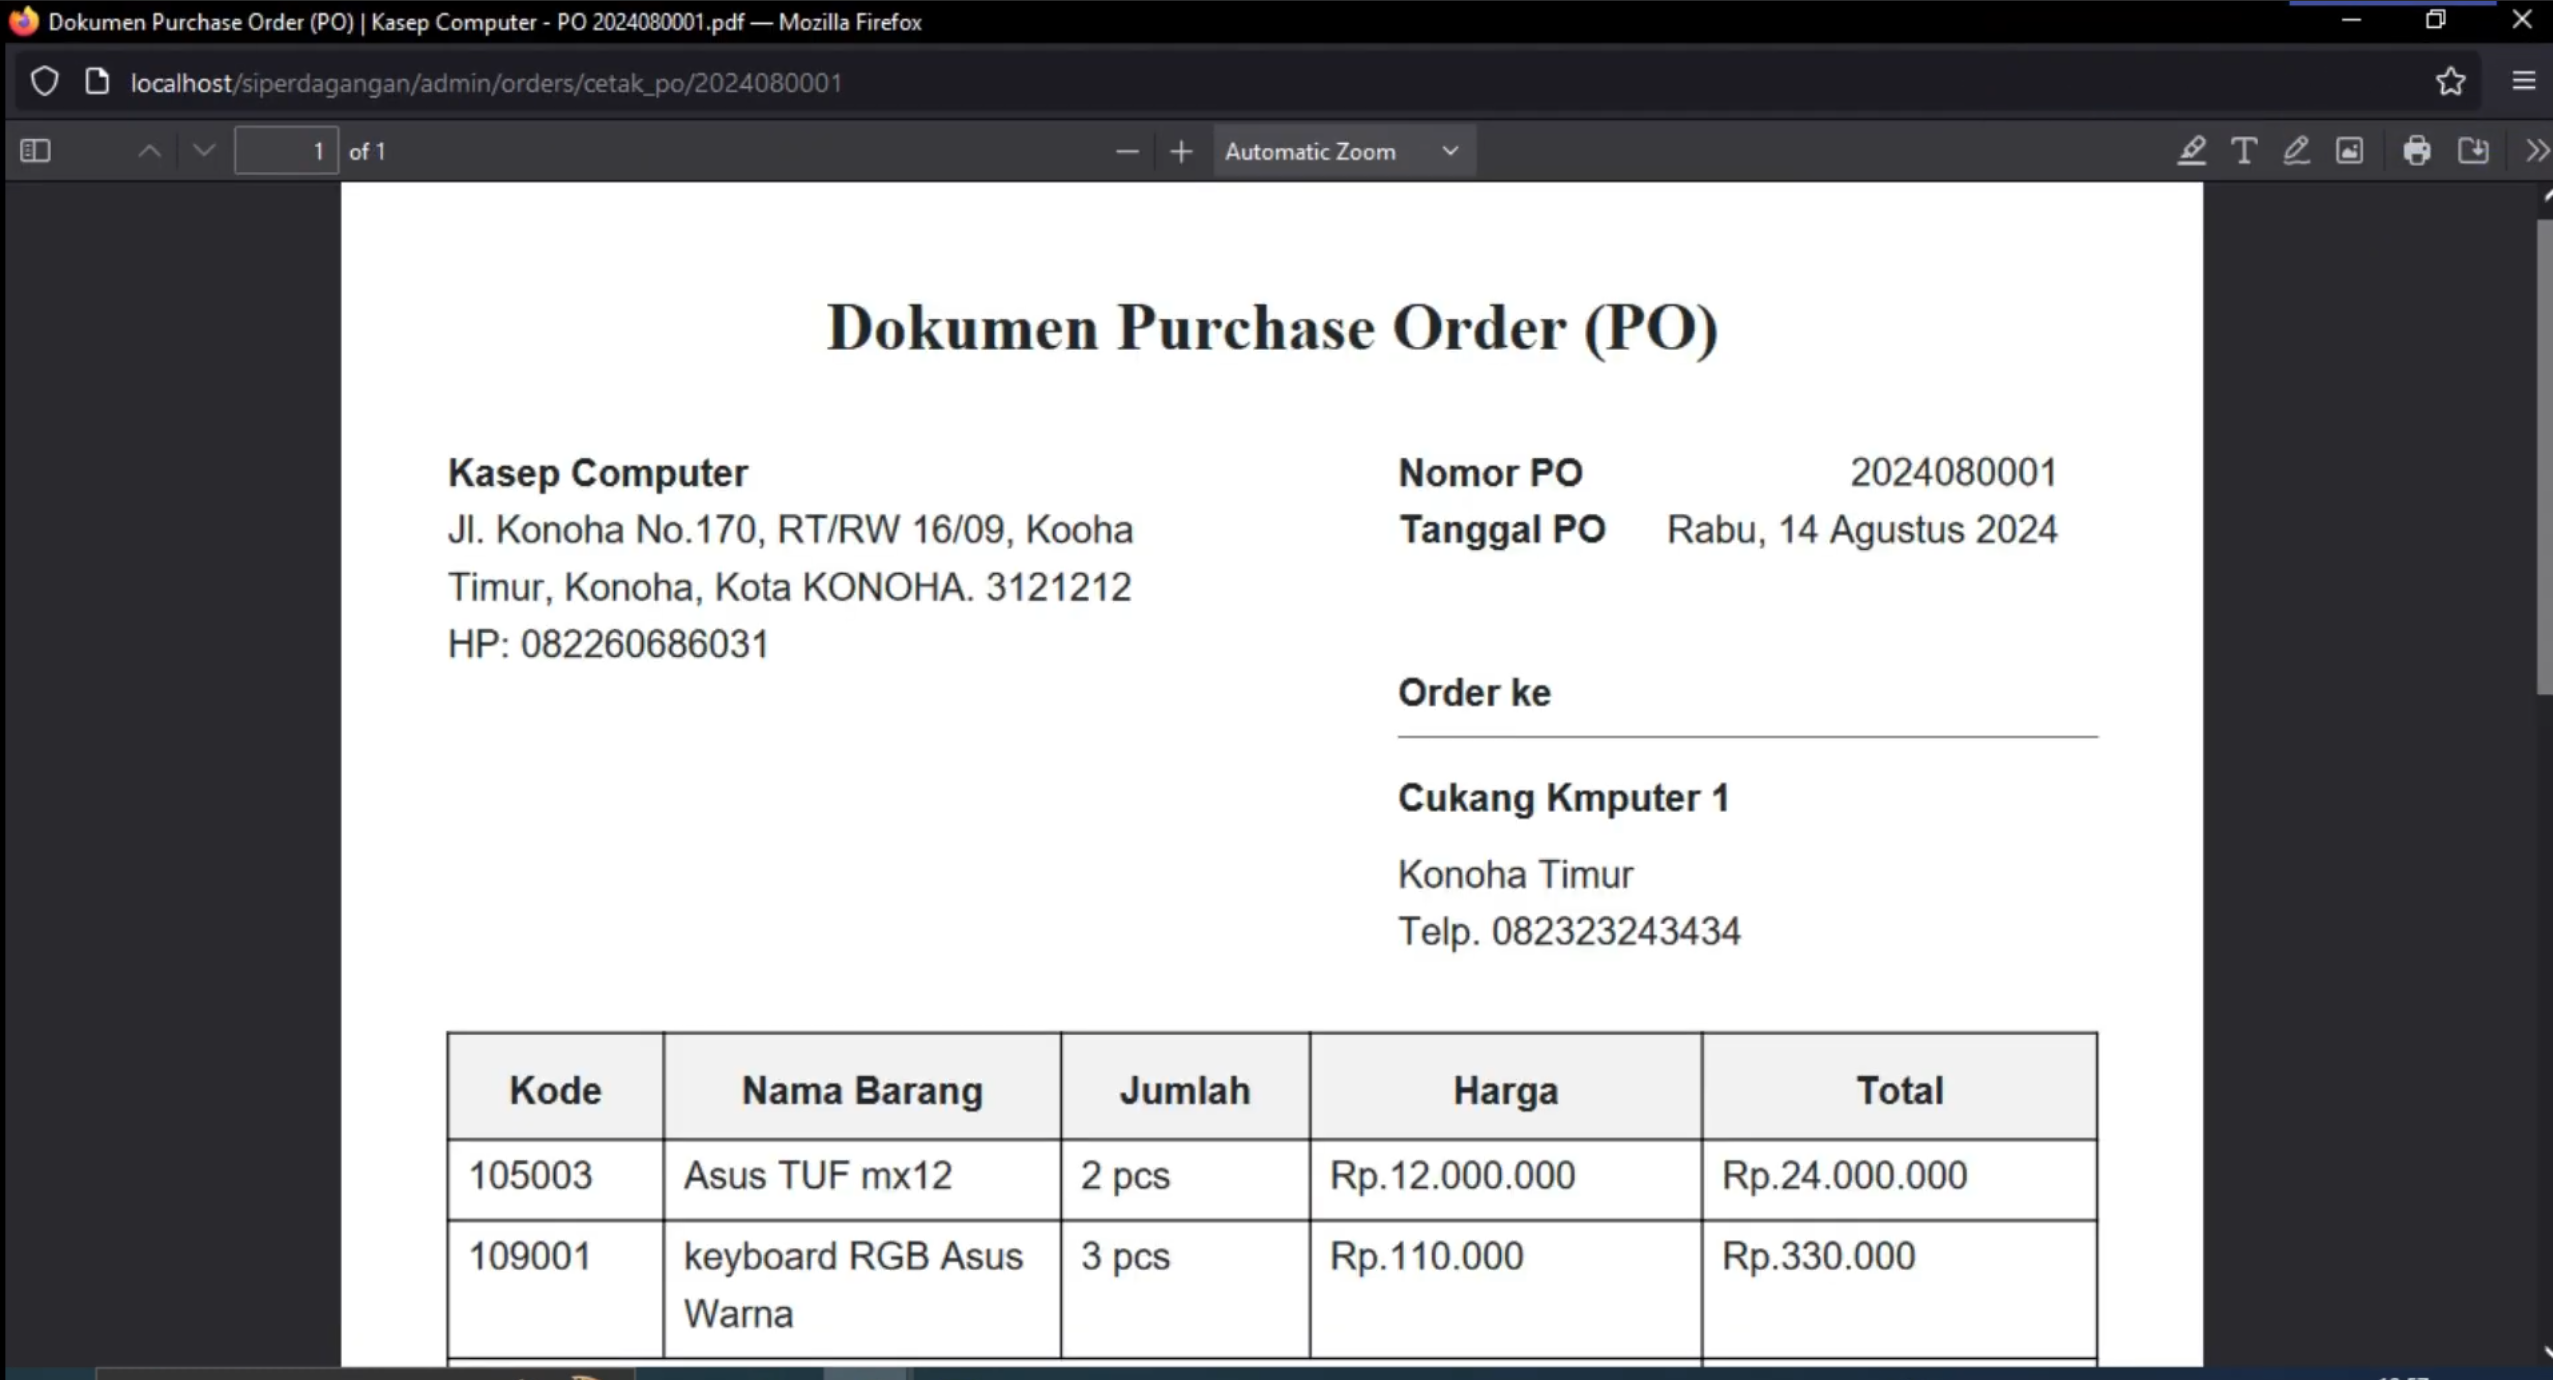Image resolution: width=2553 pixels, height=1380 pixels.
Task: Click date Rabu, 14 Agustus 2024
Action: point(1862,529)
